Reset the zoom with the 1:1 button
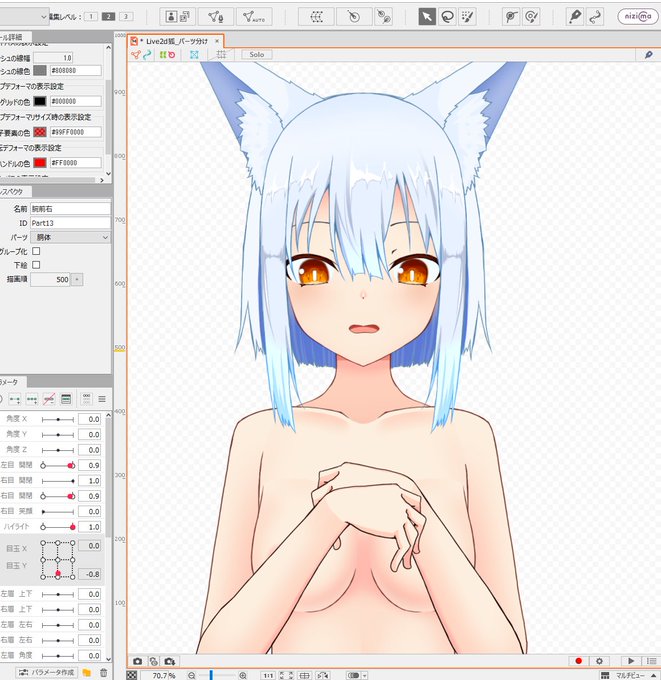The image size is (661, 680). [268, 675]
